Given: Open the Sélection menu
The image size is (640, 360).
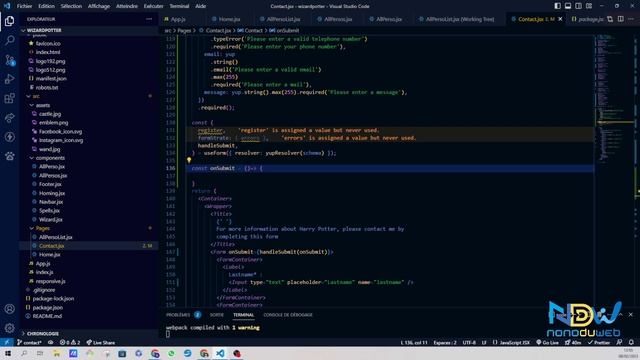Looking at the screenshot, I should point(71,6).
